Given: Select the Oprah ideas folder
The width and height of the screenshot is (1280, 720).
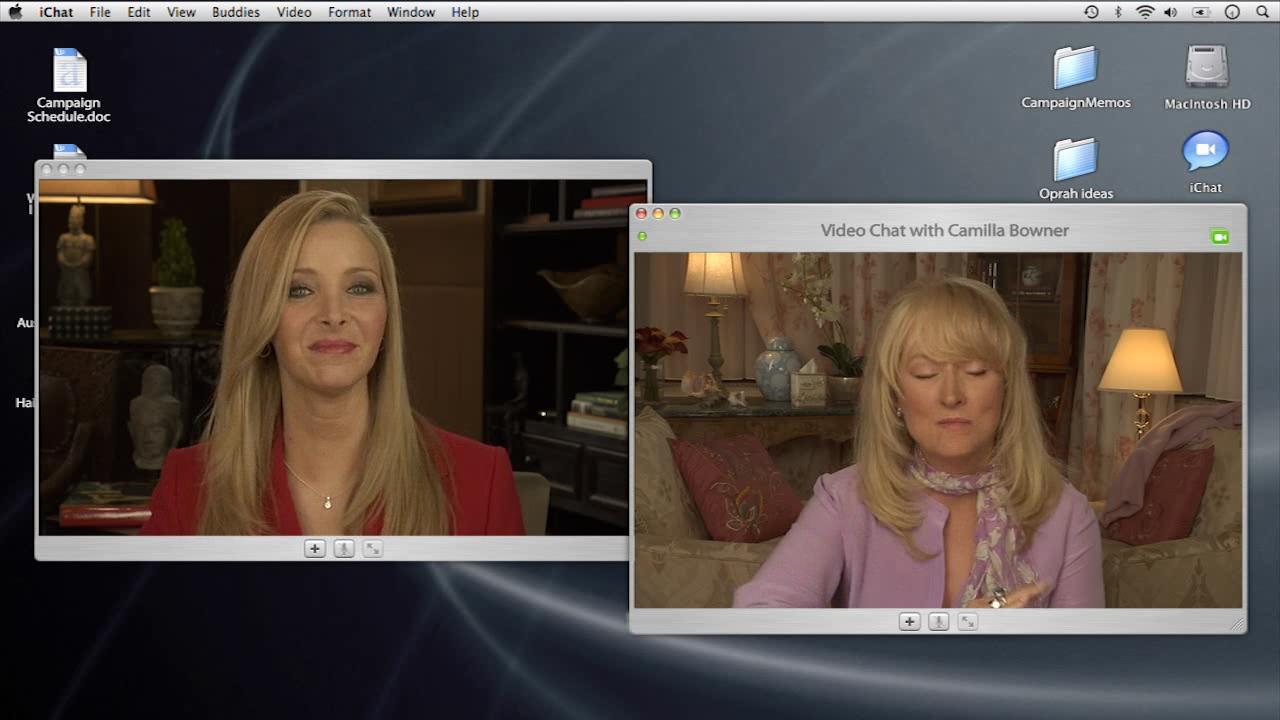Looking at the screenshot, I should 1076,168.
